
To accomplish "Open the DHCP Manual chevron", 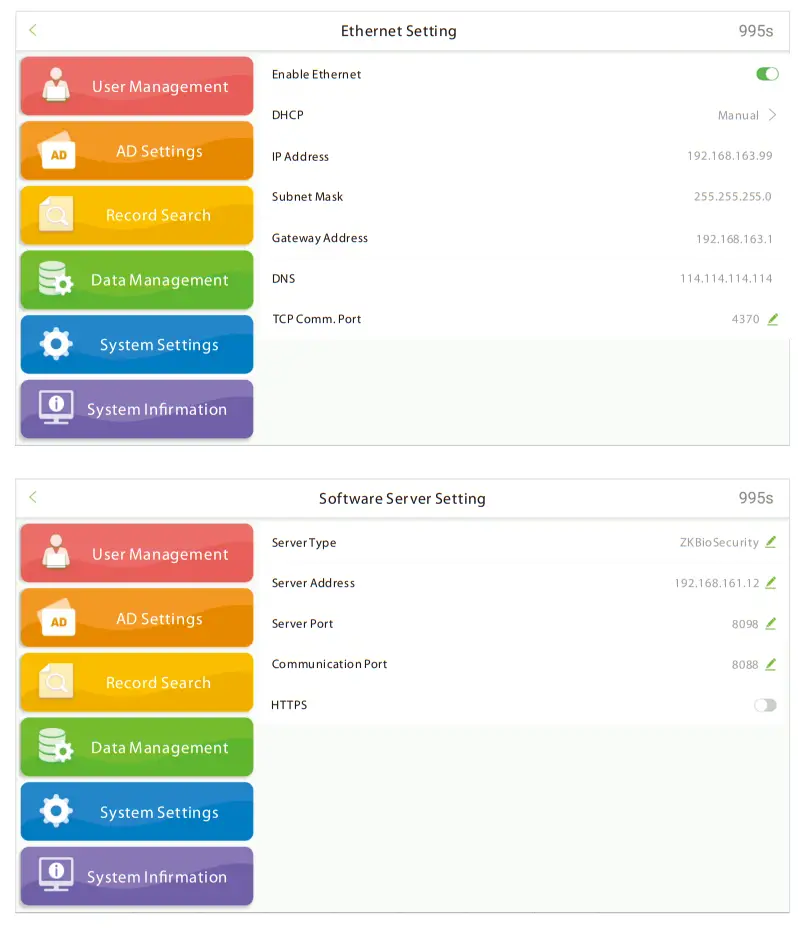I will coord(772,115).
